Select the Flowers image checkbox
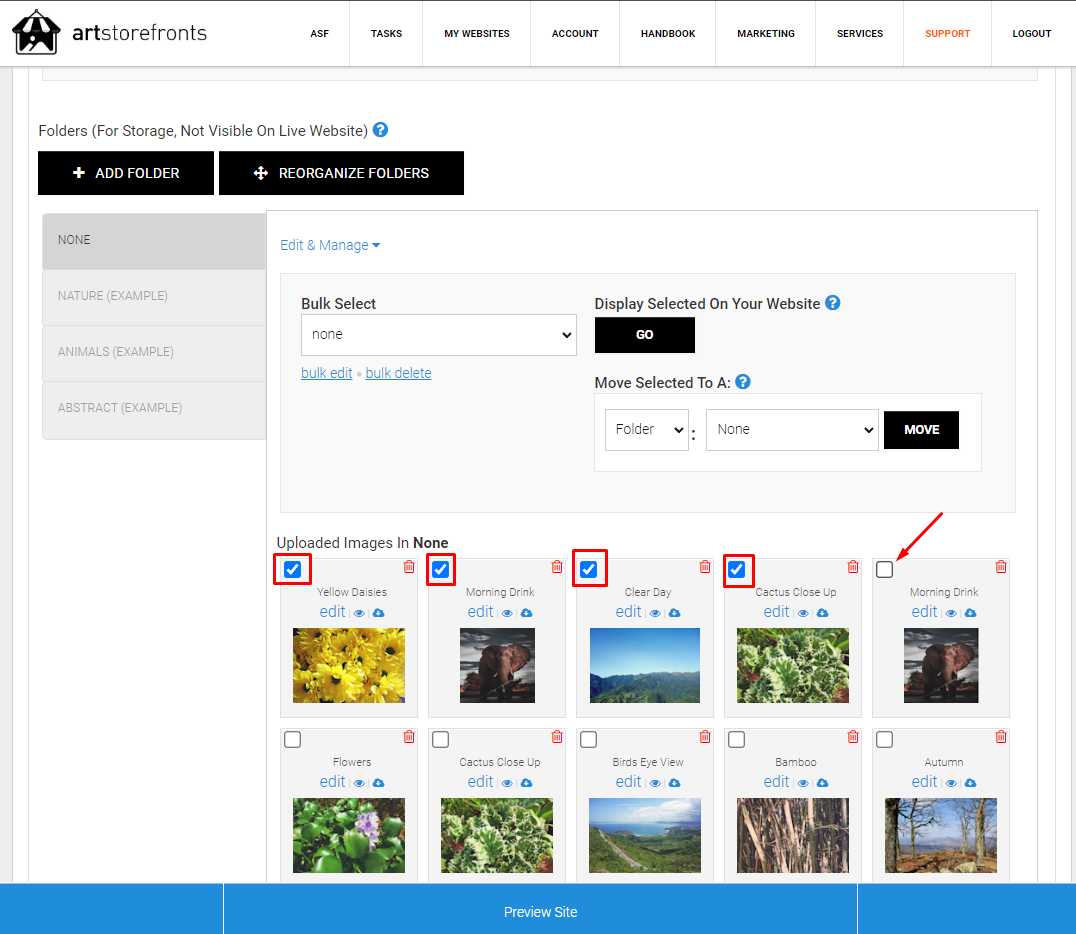 point(292,739)
